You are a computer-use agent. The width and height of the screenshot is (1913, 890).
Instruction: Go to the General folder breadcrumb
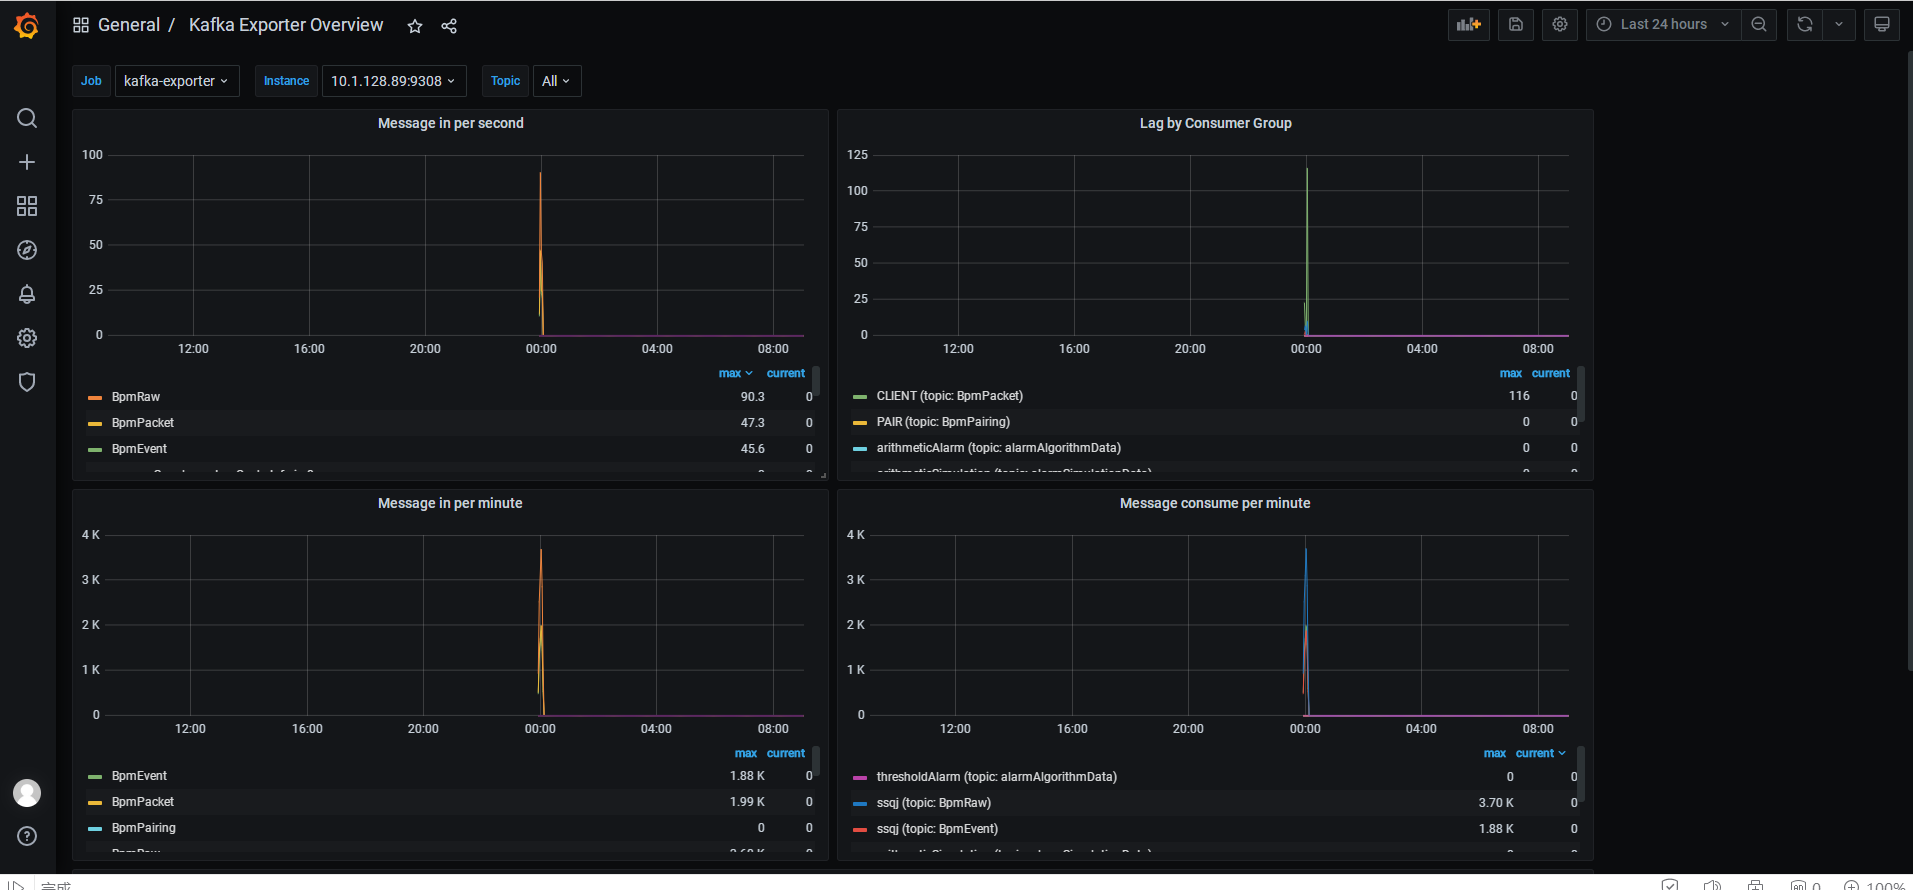point(129,25)
